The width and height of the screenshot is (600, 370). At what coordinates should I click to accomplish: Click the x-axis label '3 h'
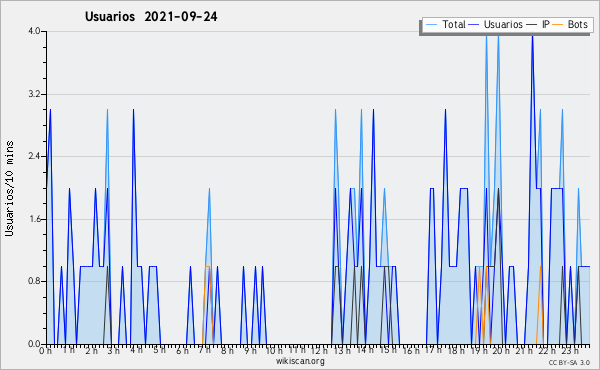pos(114,350)
